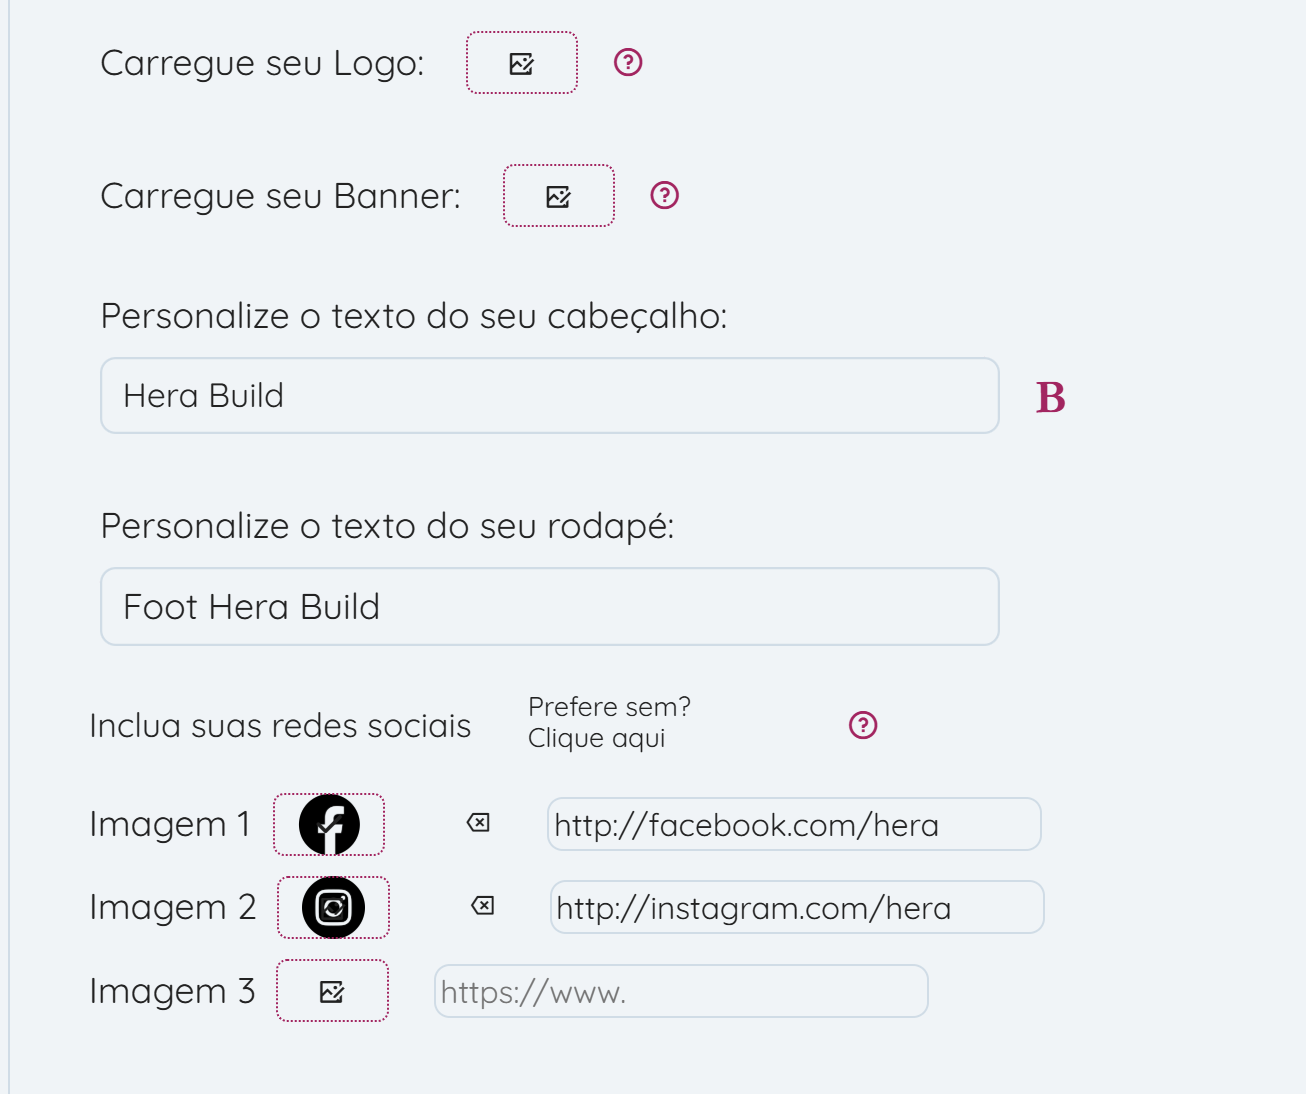Click the facebook.com/hera URL field
This screenshot has width=1306, height=1094.
click(794, 825)
